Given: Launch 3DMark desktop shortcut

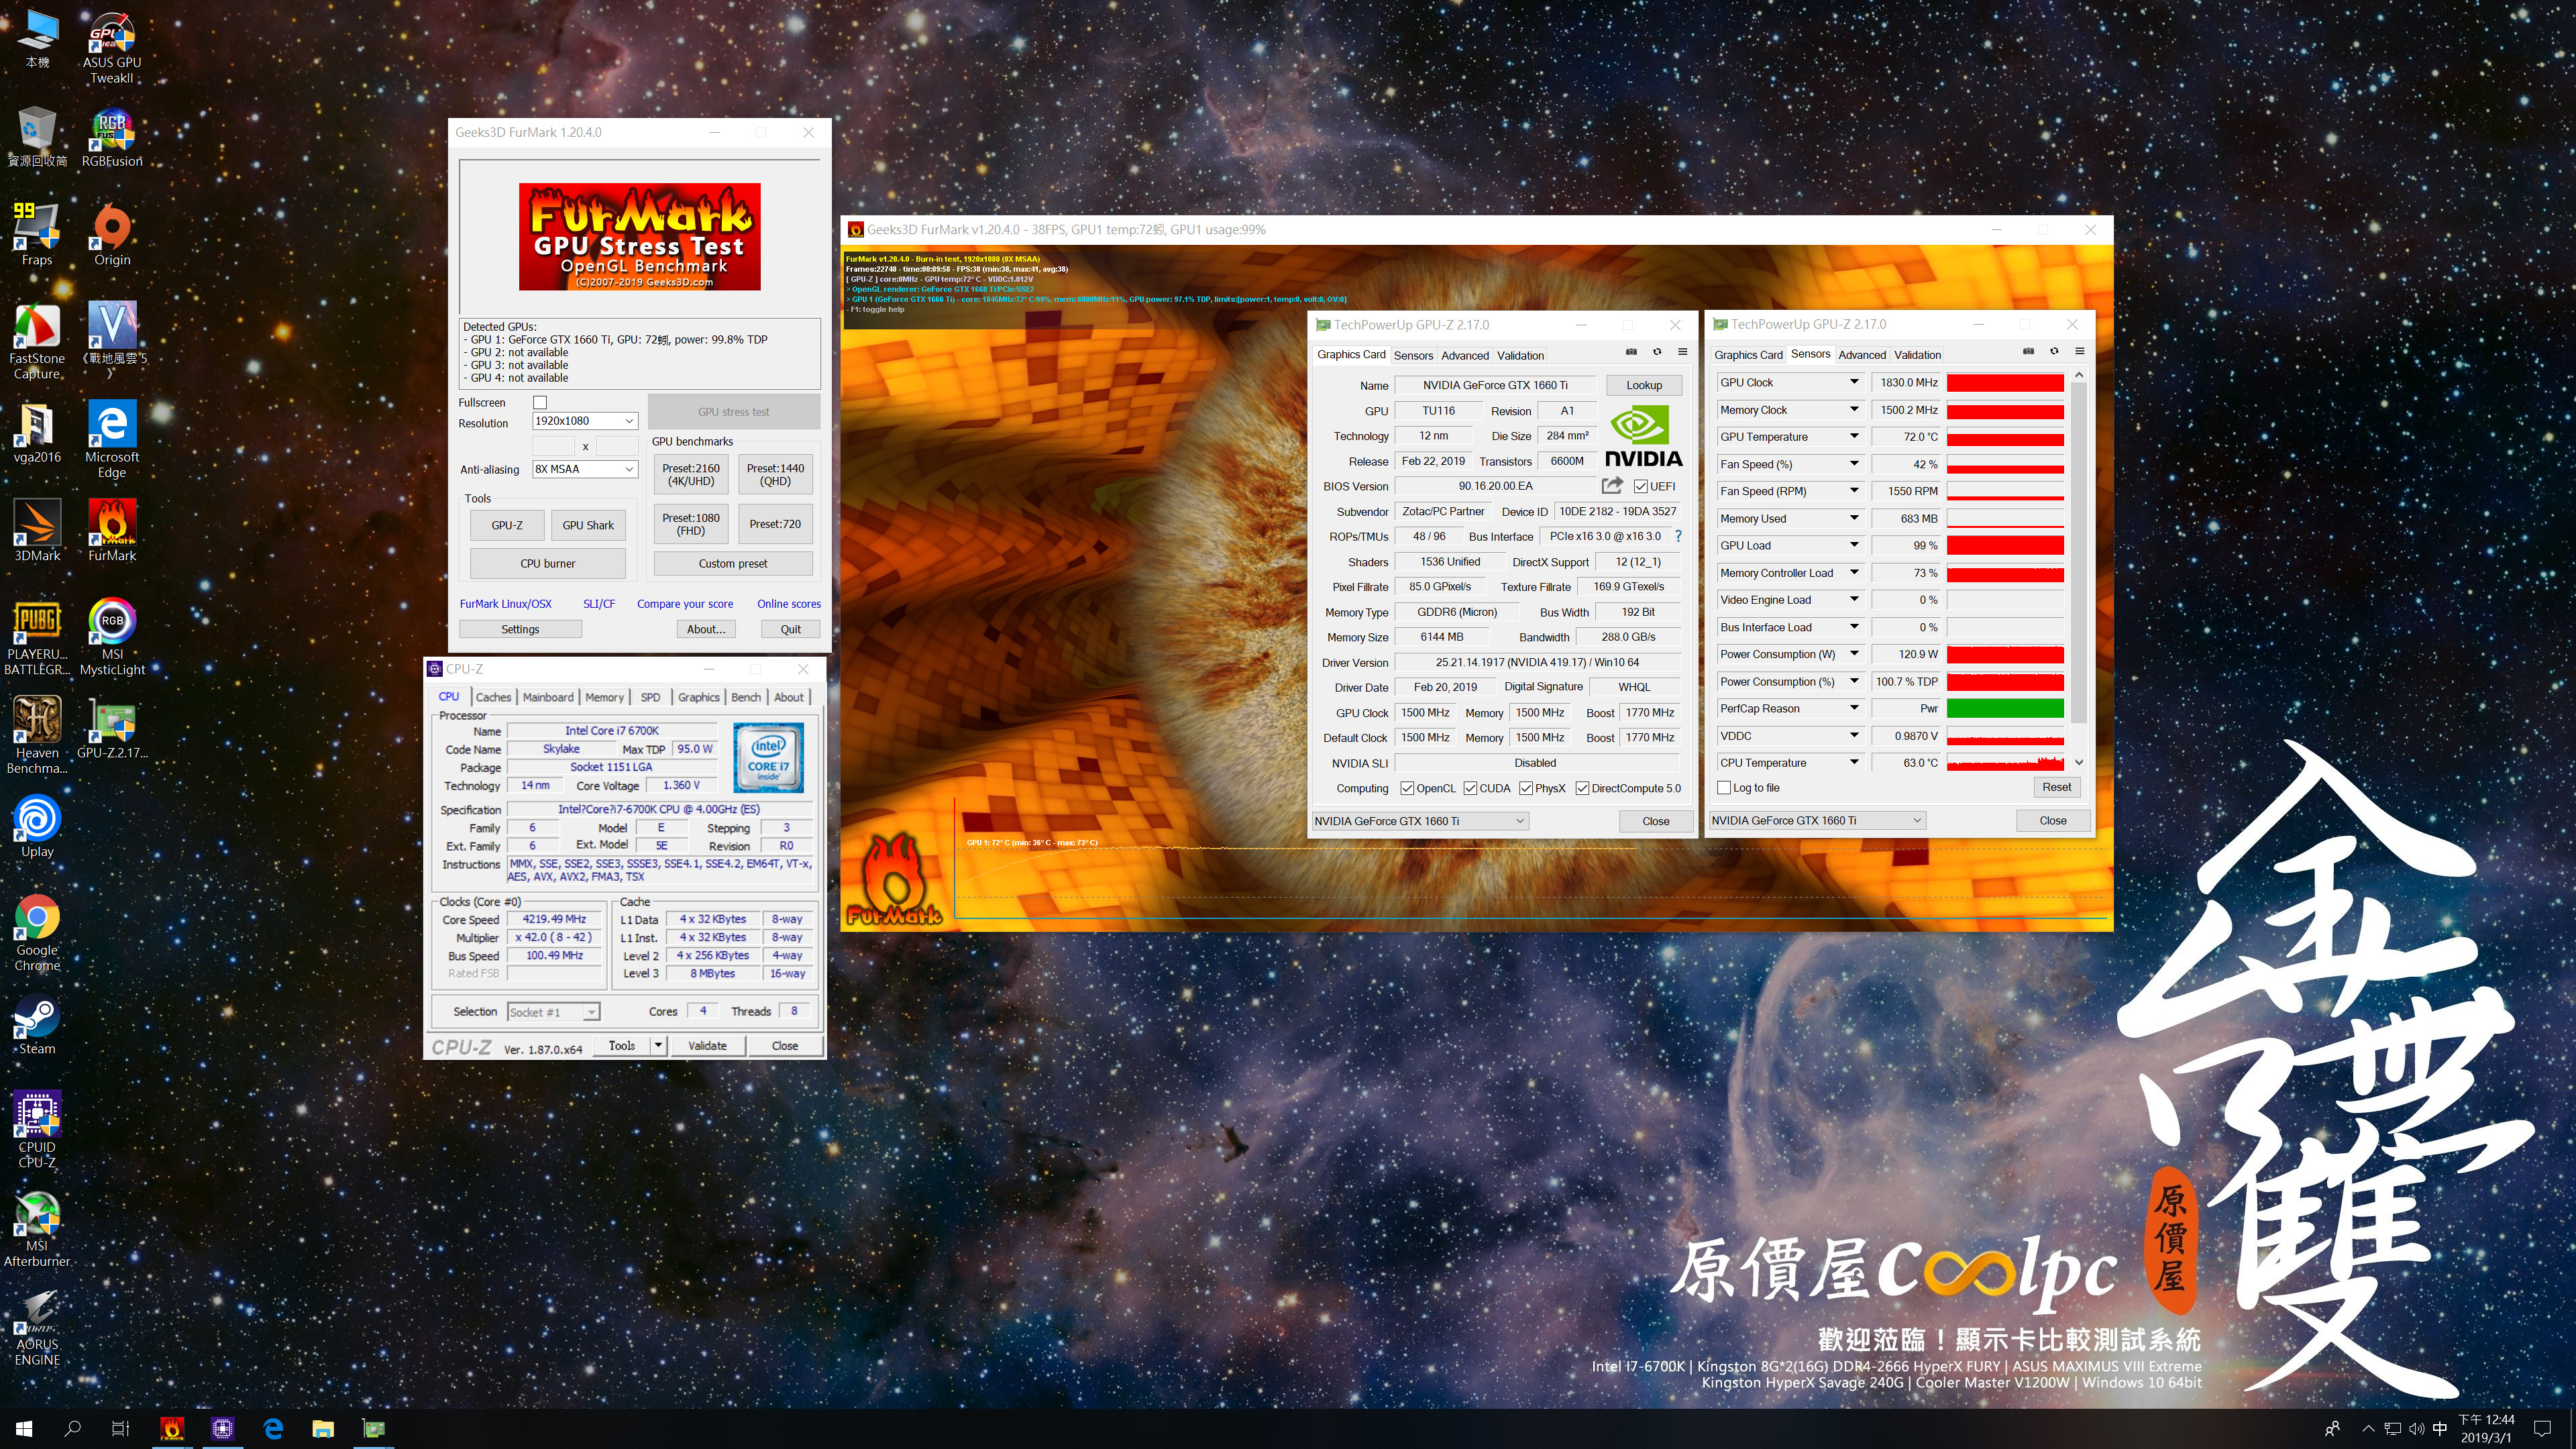Looking at the screenshot, I should point(37,531).
